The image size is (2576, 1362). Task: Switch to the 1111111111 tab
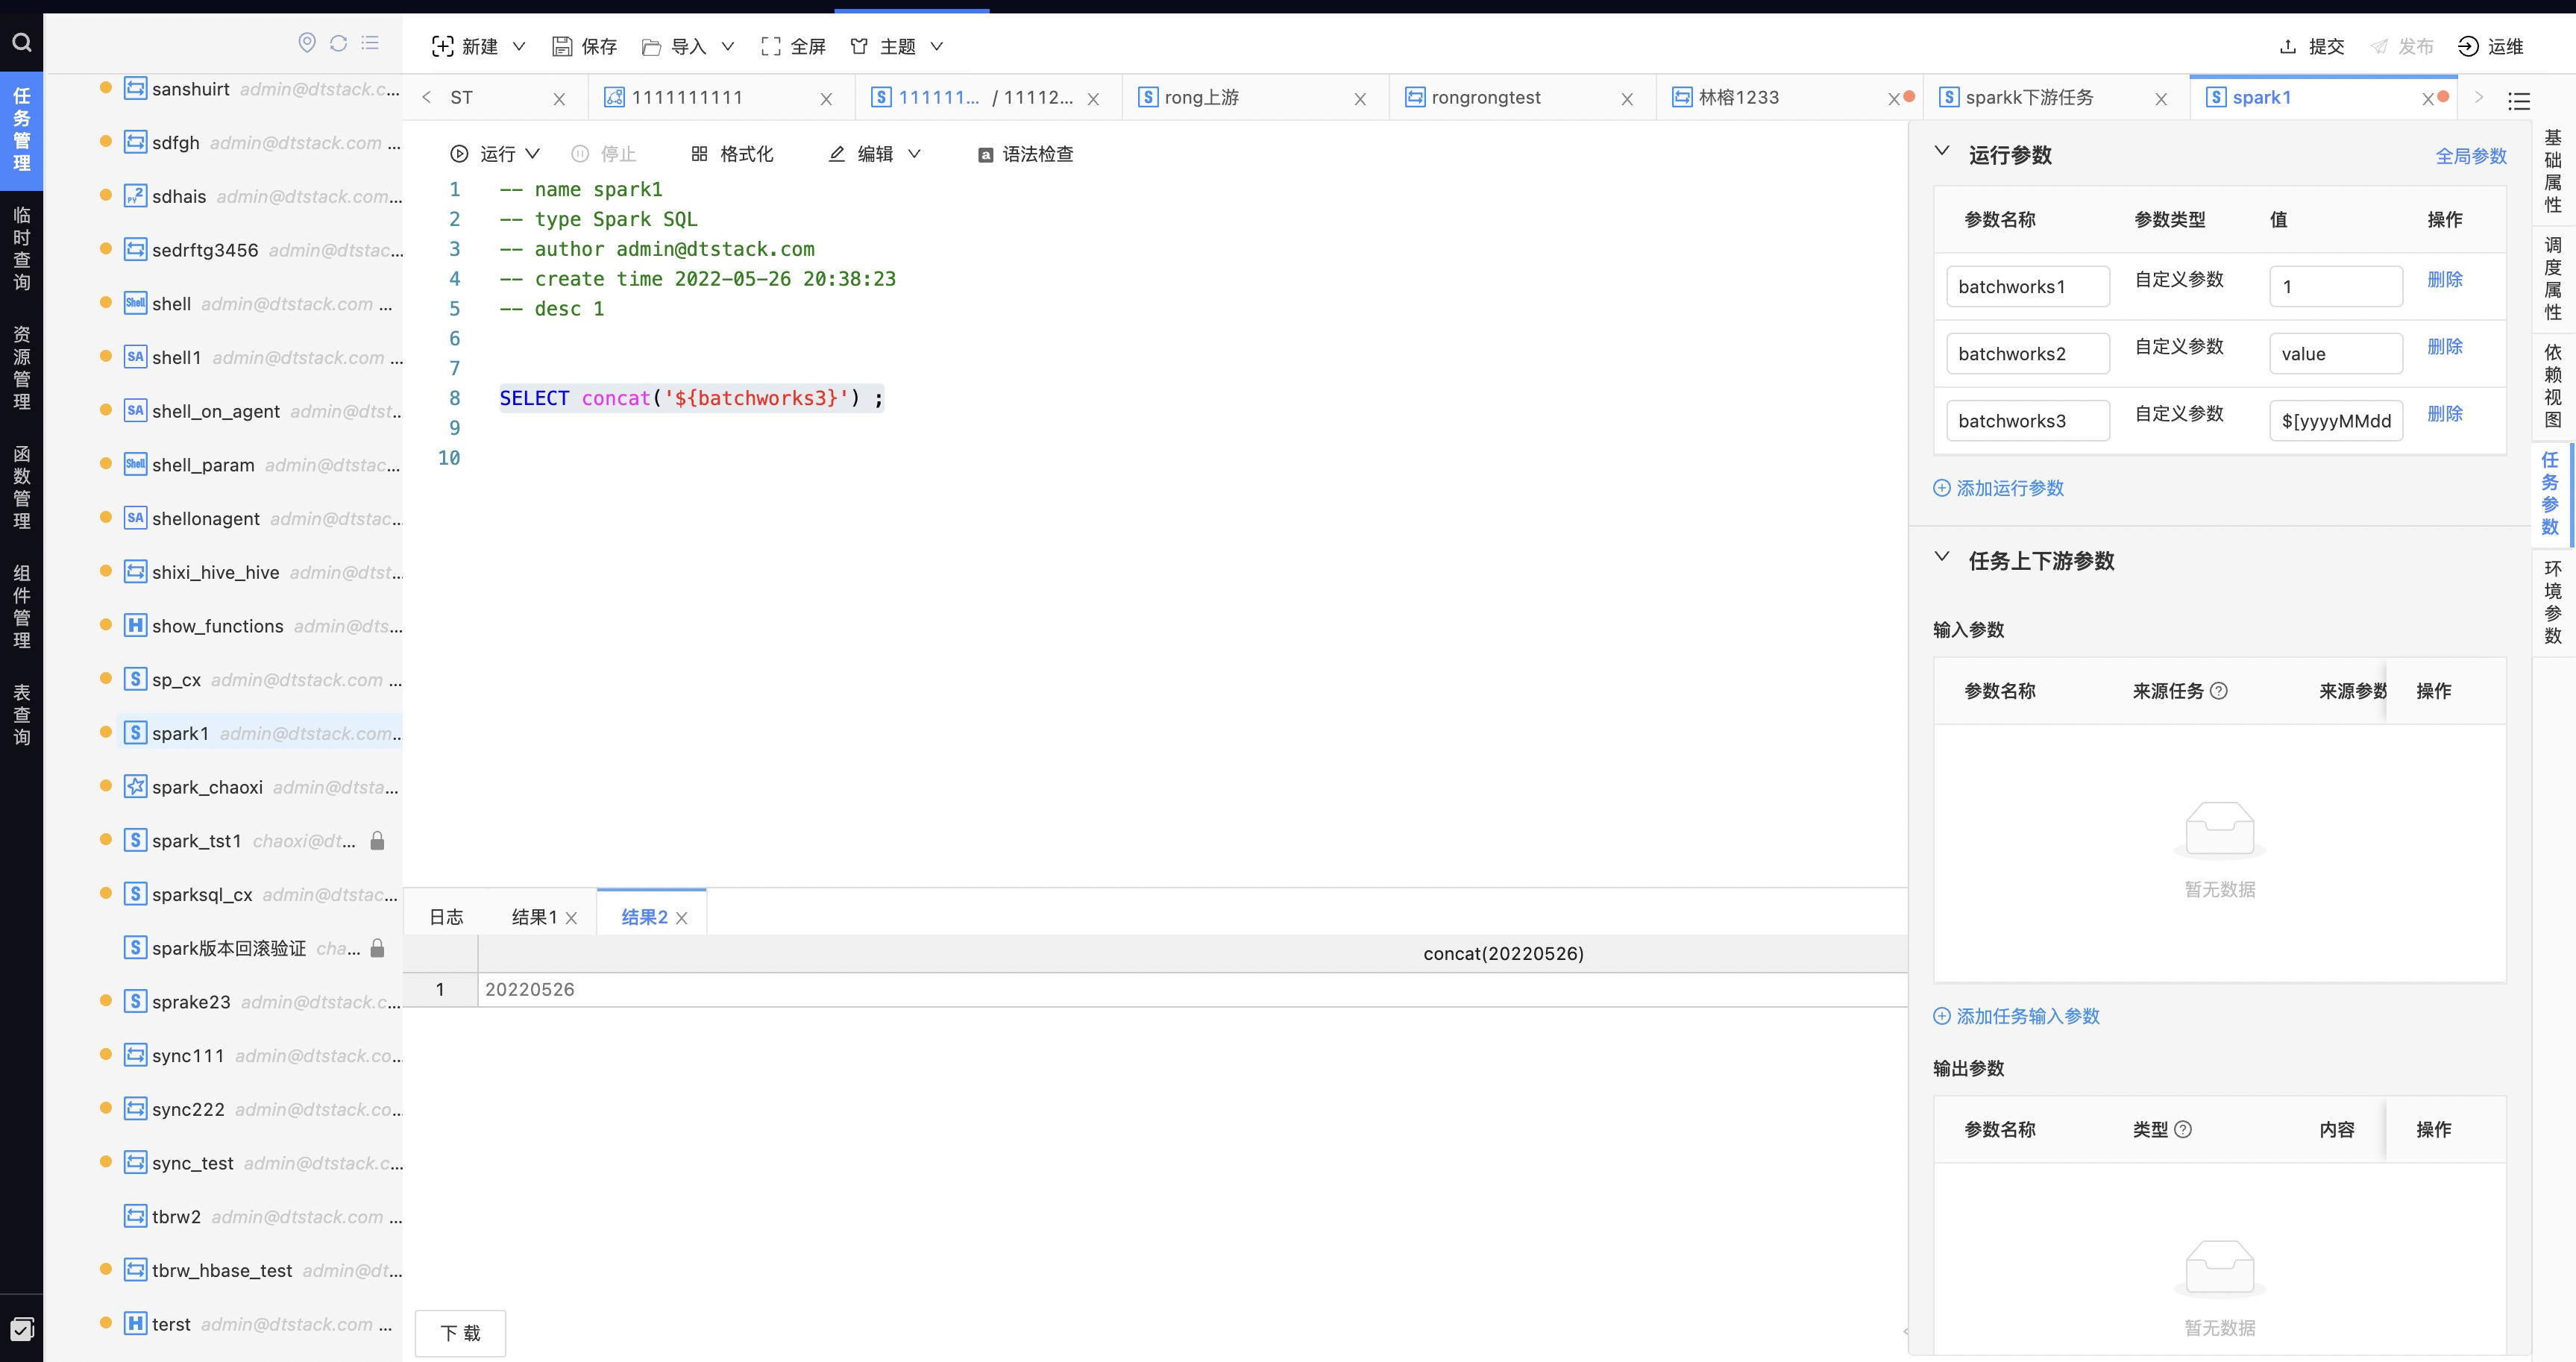pyautogui.click(x=687, y=97)
